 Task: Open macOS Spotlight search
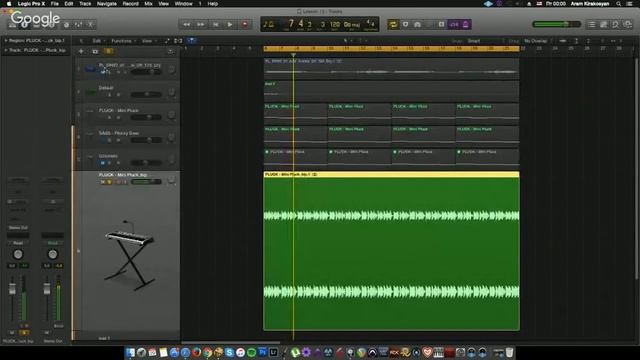click(x=618, y=4)
